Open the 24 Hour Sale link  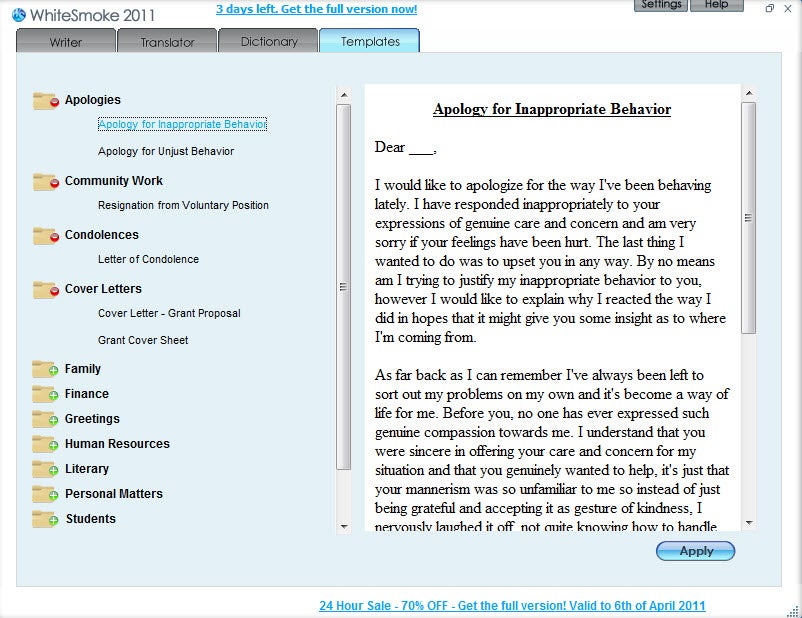tap(512, 606)
